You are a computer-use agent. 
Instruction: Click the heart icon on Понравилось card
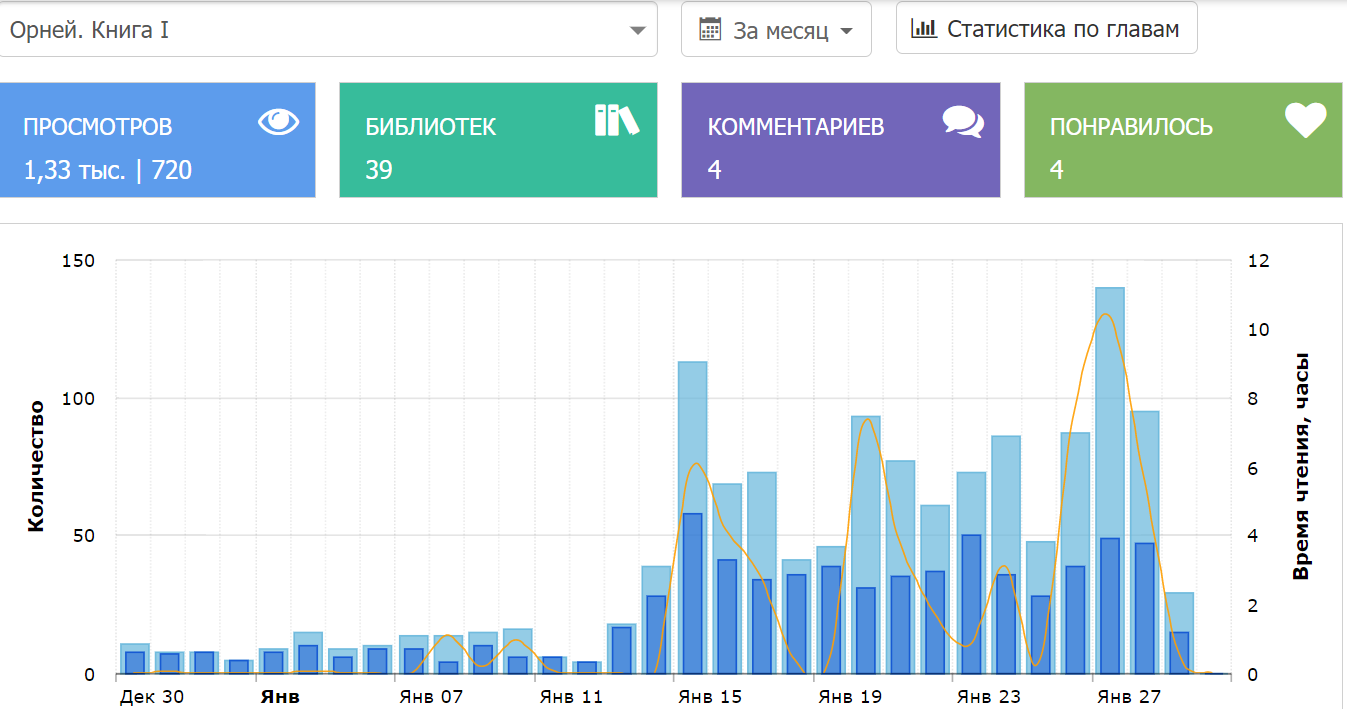point(1305,121)
